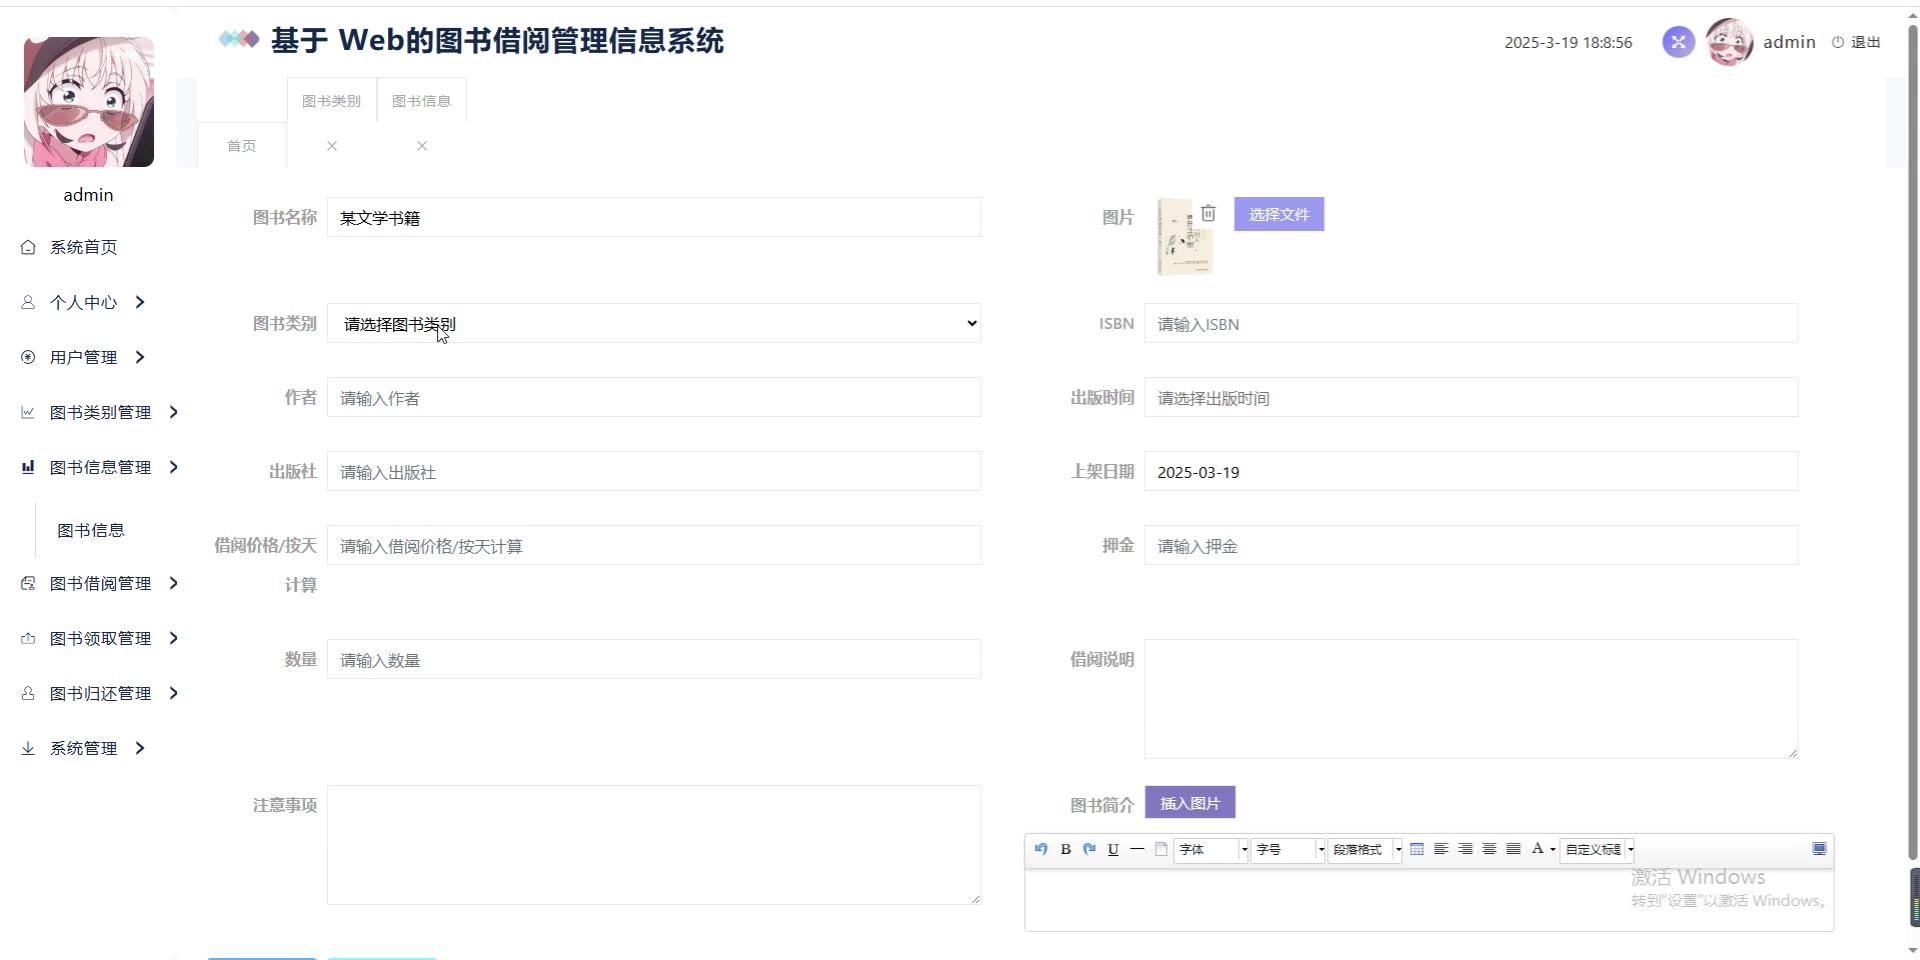Click 退出 to log out
1920x960 pixels.
click(1857, 42)
